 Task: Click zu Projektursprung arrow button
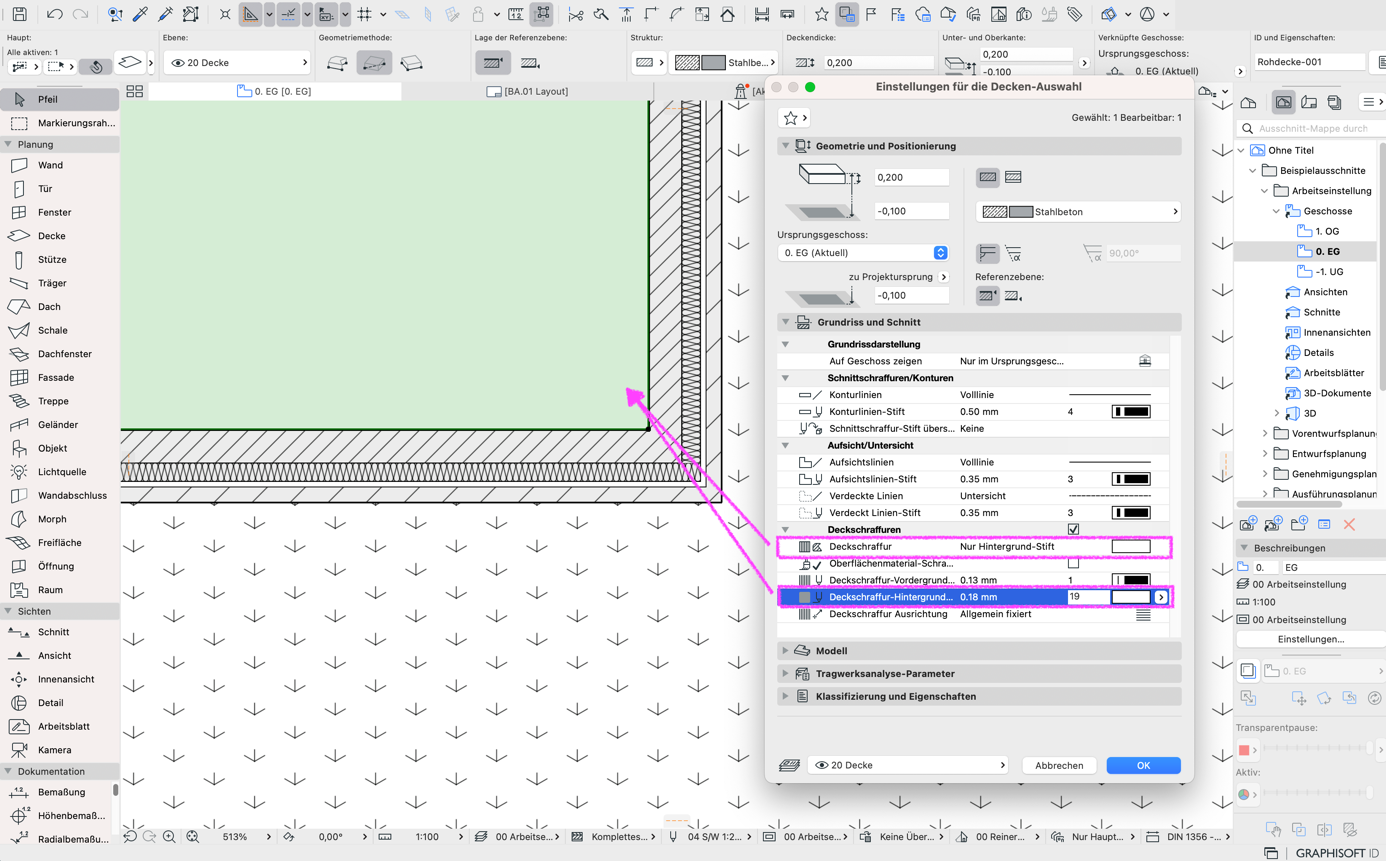(x=943, y=277)
